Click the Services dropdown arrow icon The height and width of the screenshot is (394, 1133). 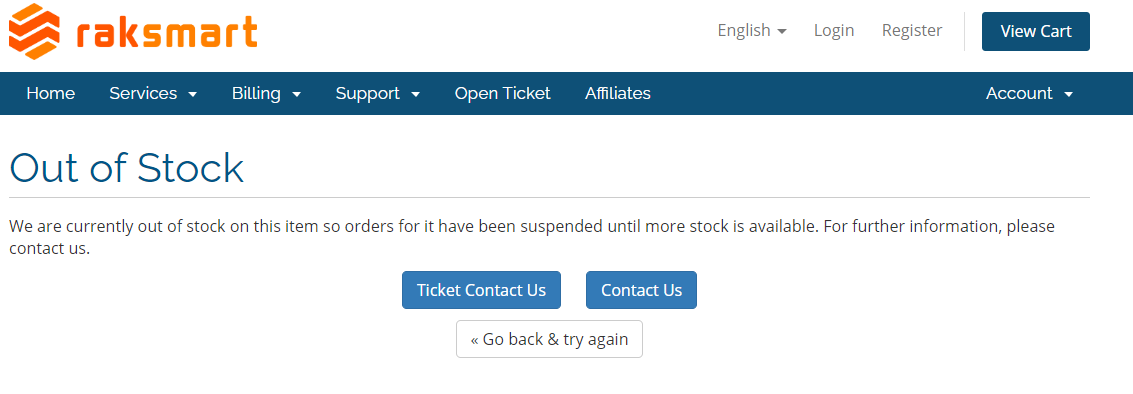192,95
